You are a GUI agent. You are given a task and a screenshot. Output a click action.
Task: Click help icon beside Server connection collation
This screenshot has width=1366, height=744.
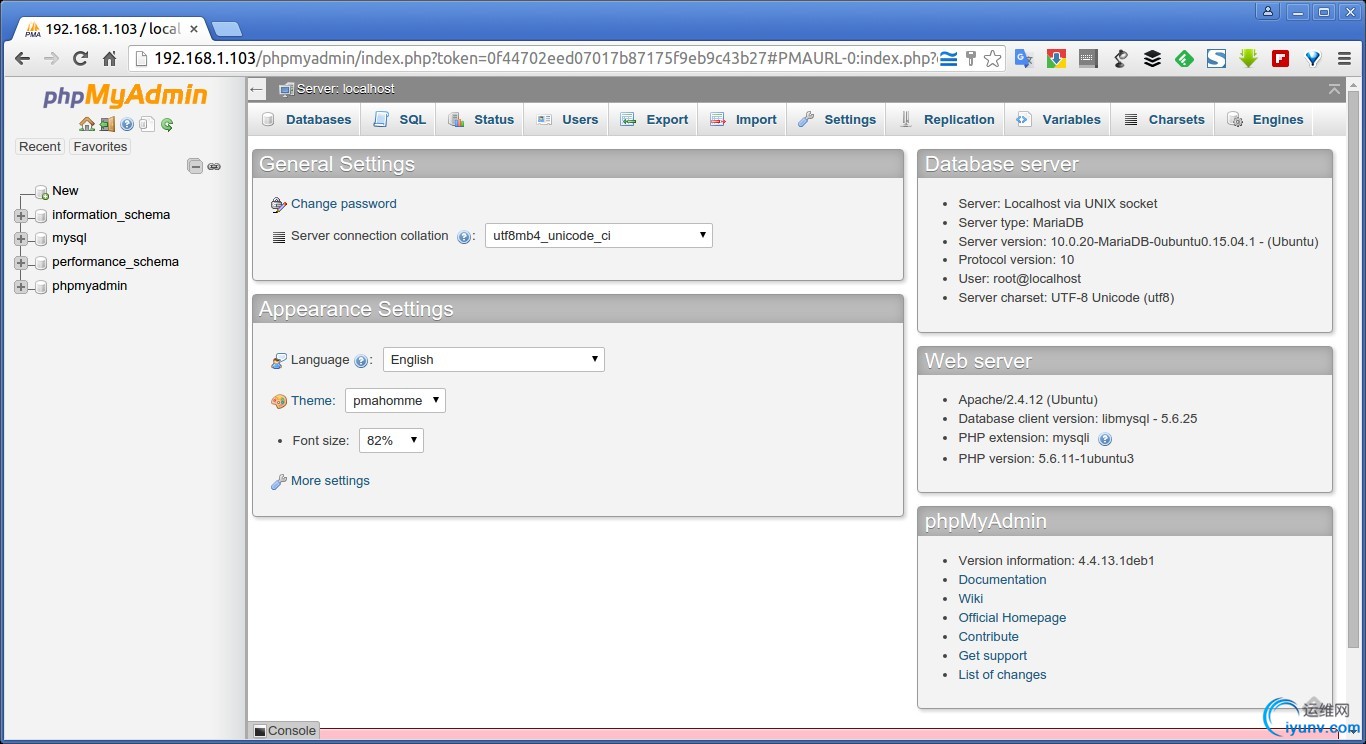464,237
